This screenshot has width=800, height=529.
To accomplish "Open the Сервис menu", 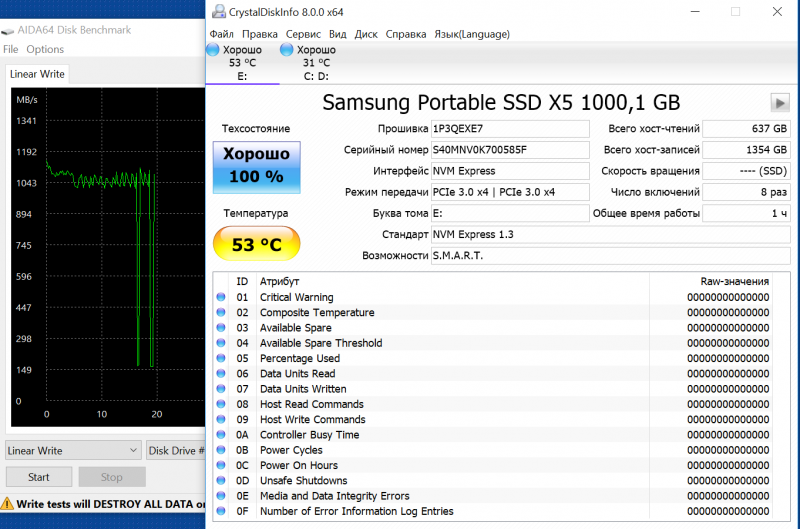I will pos(303,34).
